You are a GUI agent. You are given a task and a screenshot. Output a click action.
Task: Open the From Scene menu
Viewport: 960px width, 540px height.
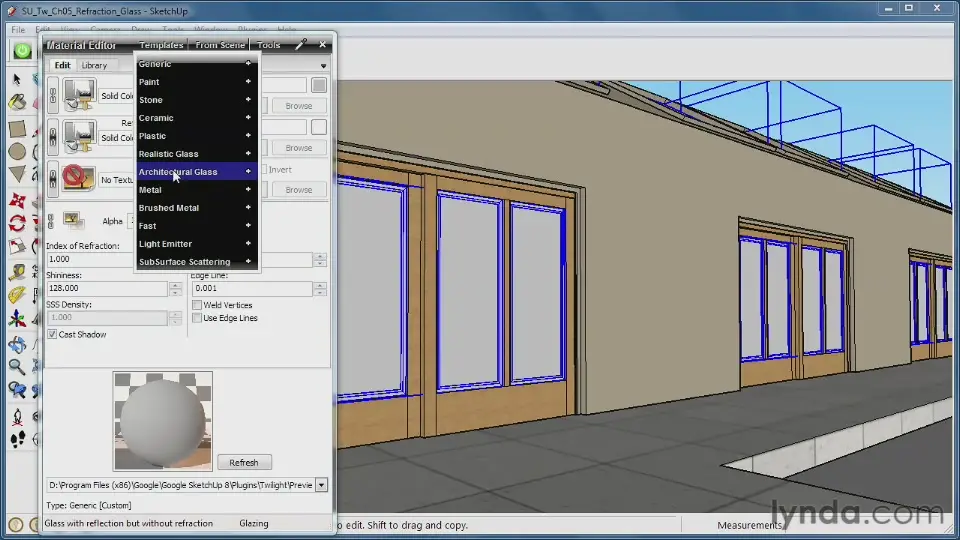220,45
